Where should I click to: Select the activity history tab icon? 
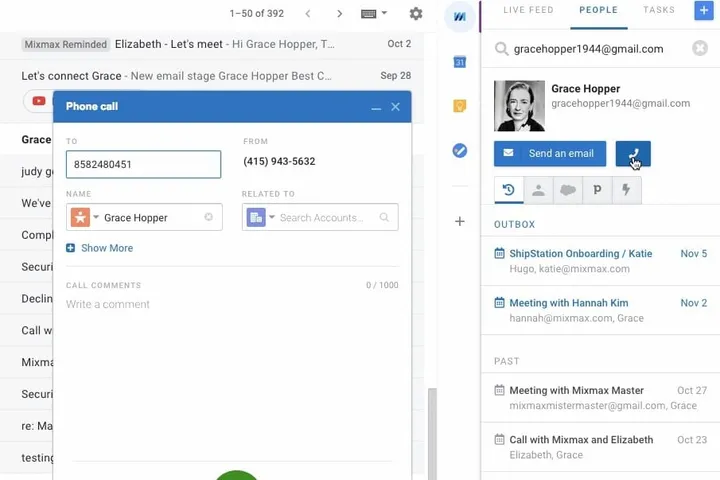click(x=509, y=190)
